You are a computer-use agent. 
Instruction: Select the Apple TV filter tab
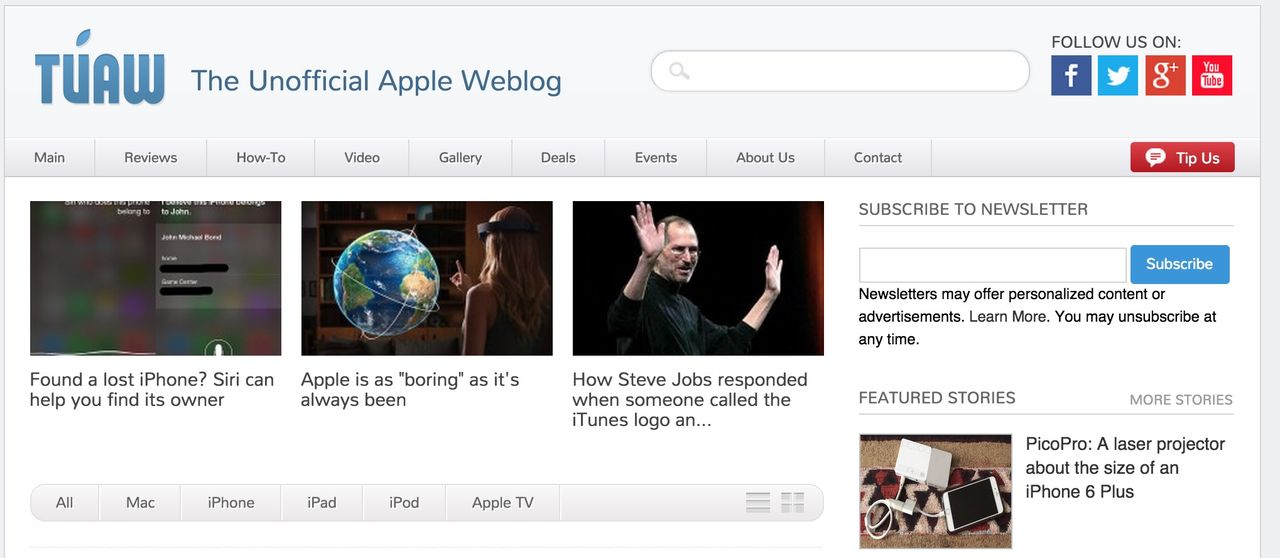click(503, 502)
